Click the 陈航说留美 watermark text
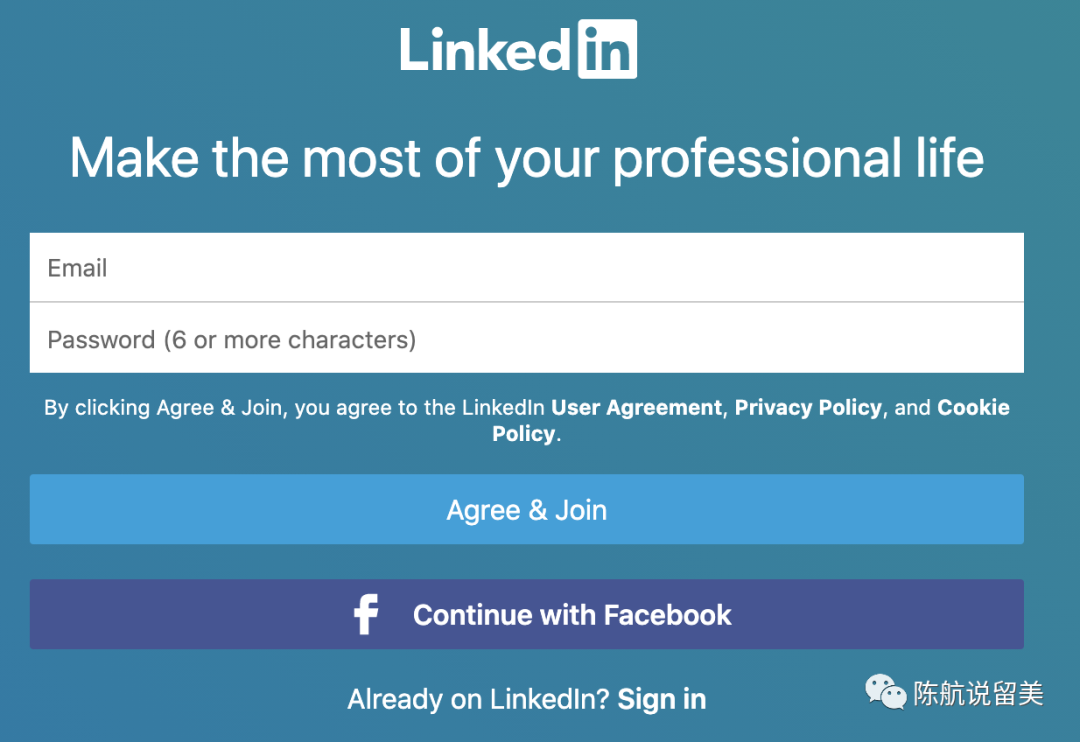The width and height of the screenshot is (1080, 742). pyautogui.click(x=977, y=693)
